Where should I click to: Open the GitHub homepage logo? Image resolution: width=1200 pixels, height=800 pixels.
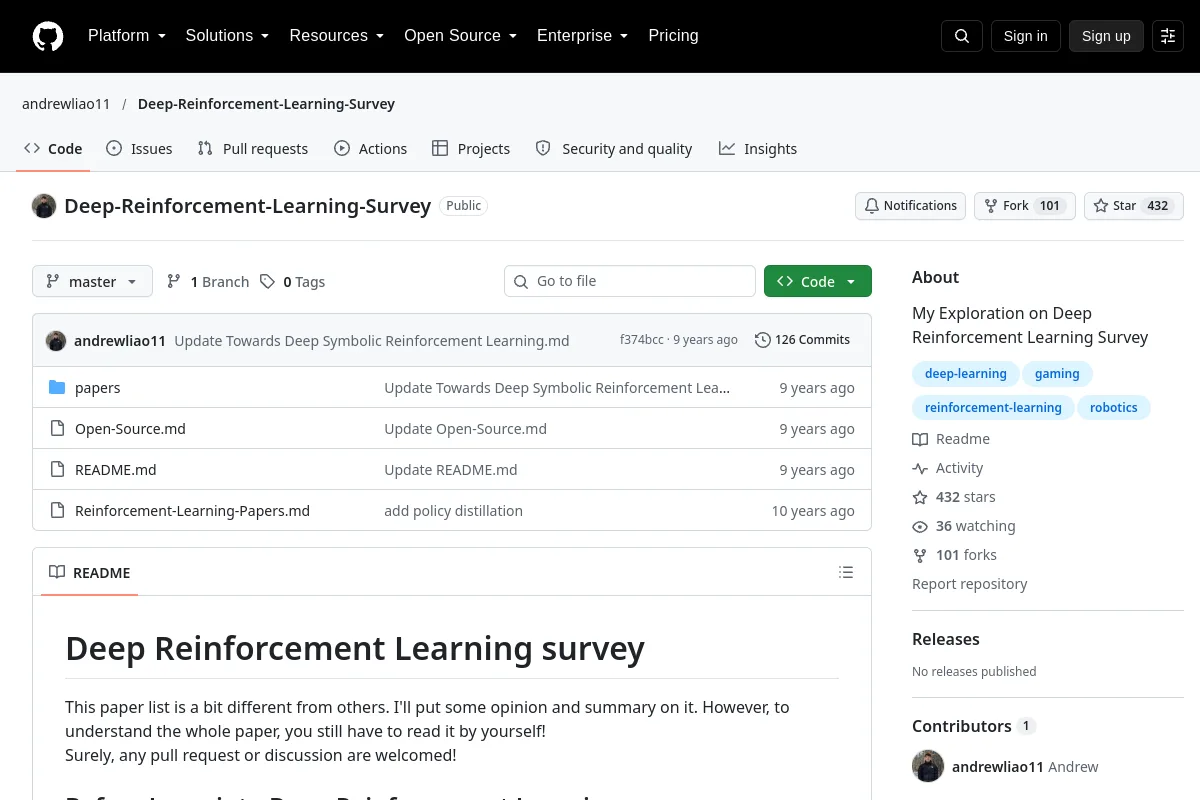click(48, 36)
